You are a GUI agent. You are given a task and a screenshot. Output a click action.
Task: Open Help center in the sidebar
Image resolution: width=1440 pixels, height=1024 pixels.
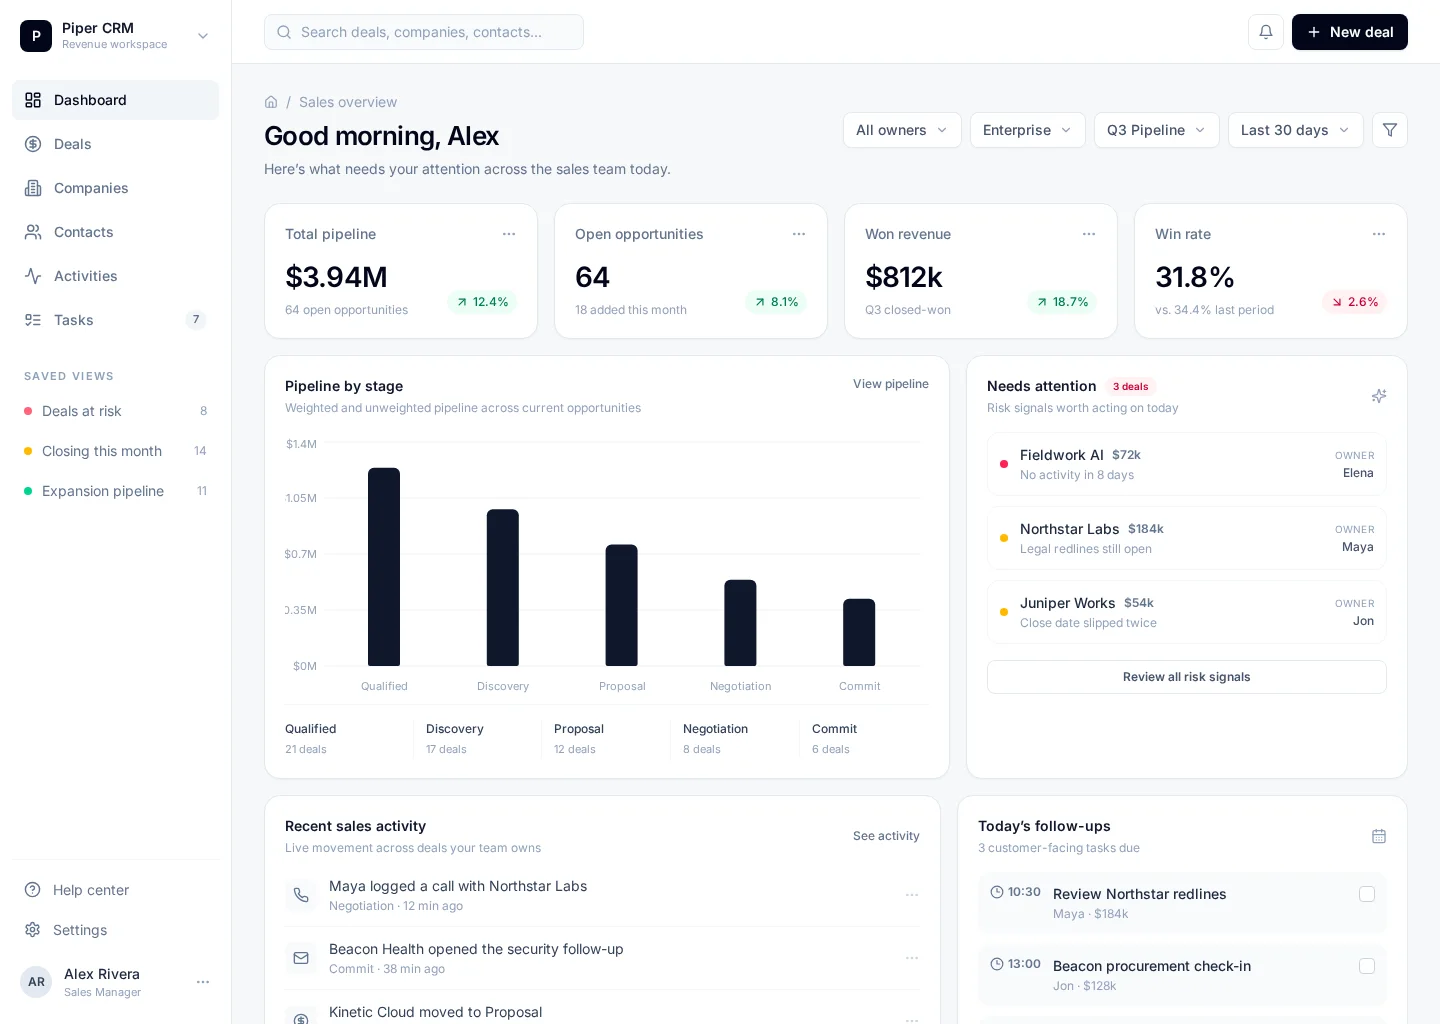coord(115,890)
